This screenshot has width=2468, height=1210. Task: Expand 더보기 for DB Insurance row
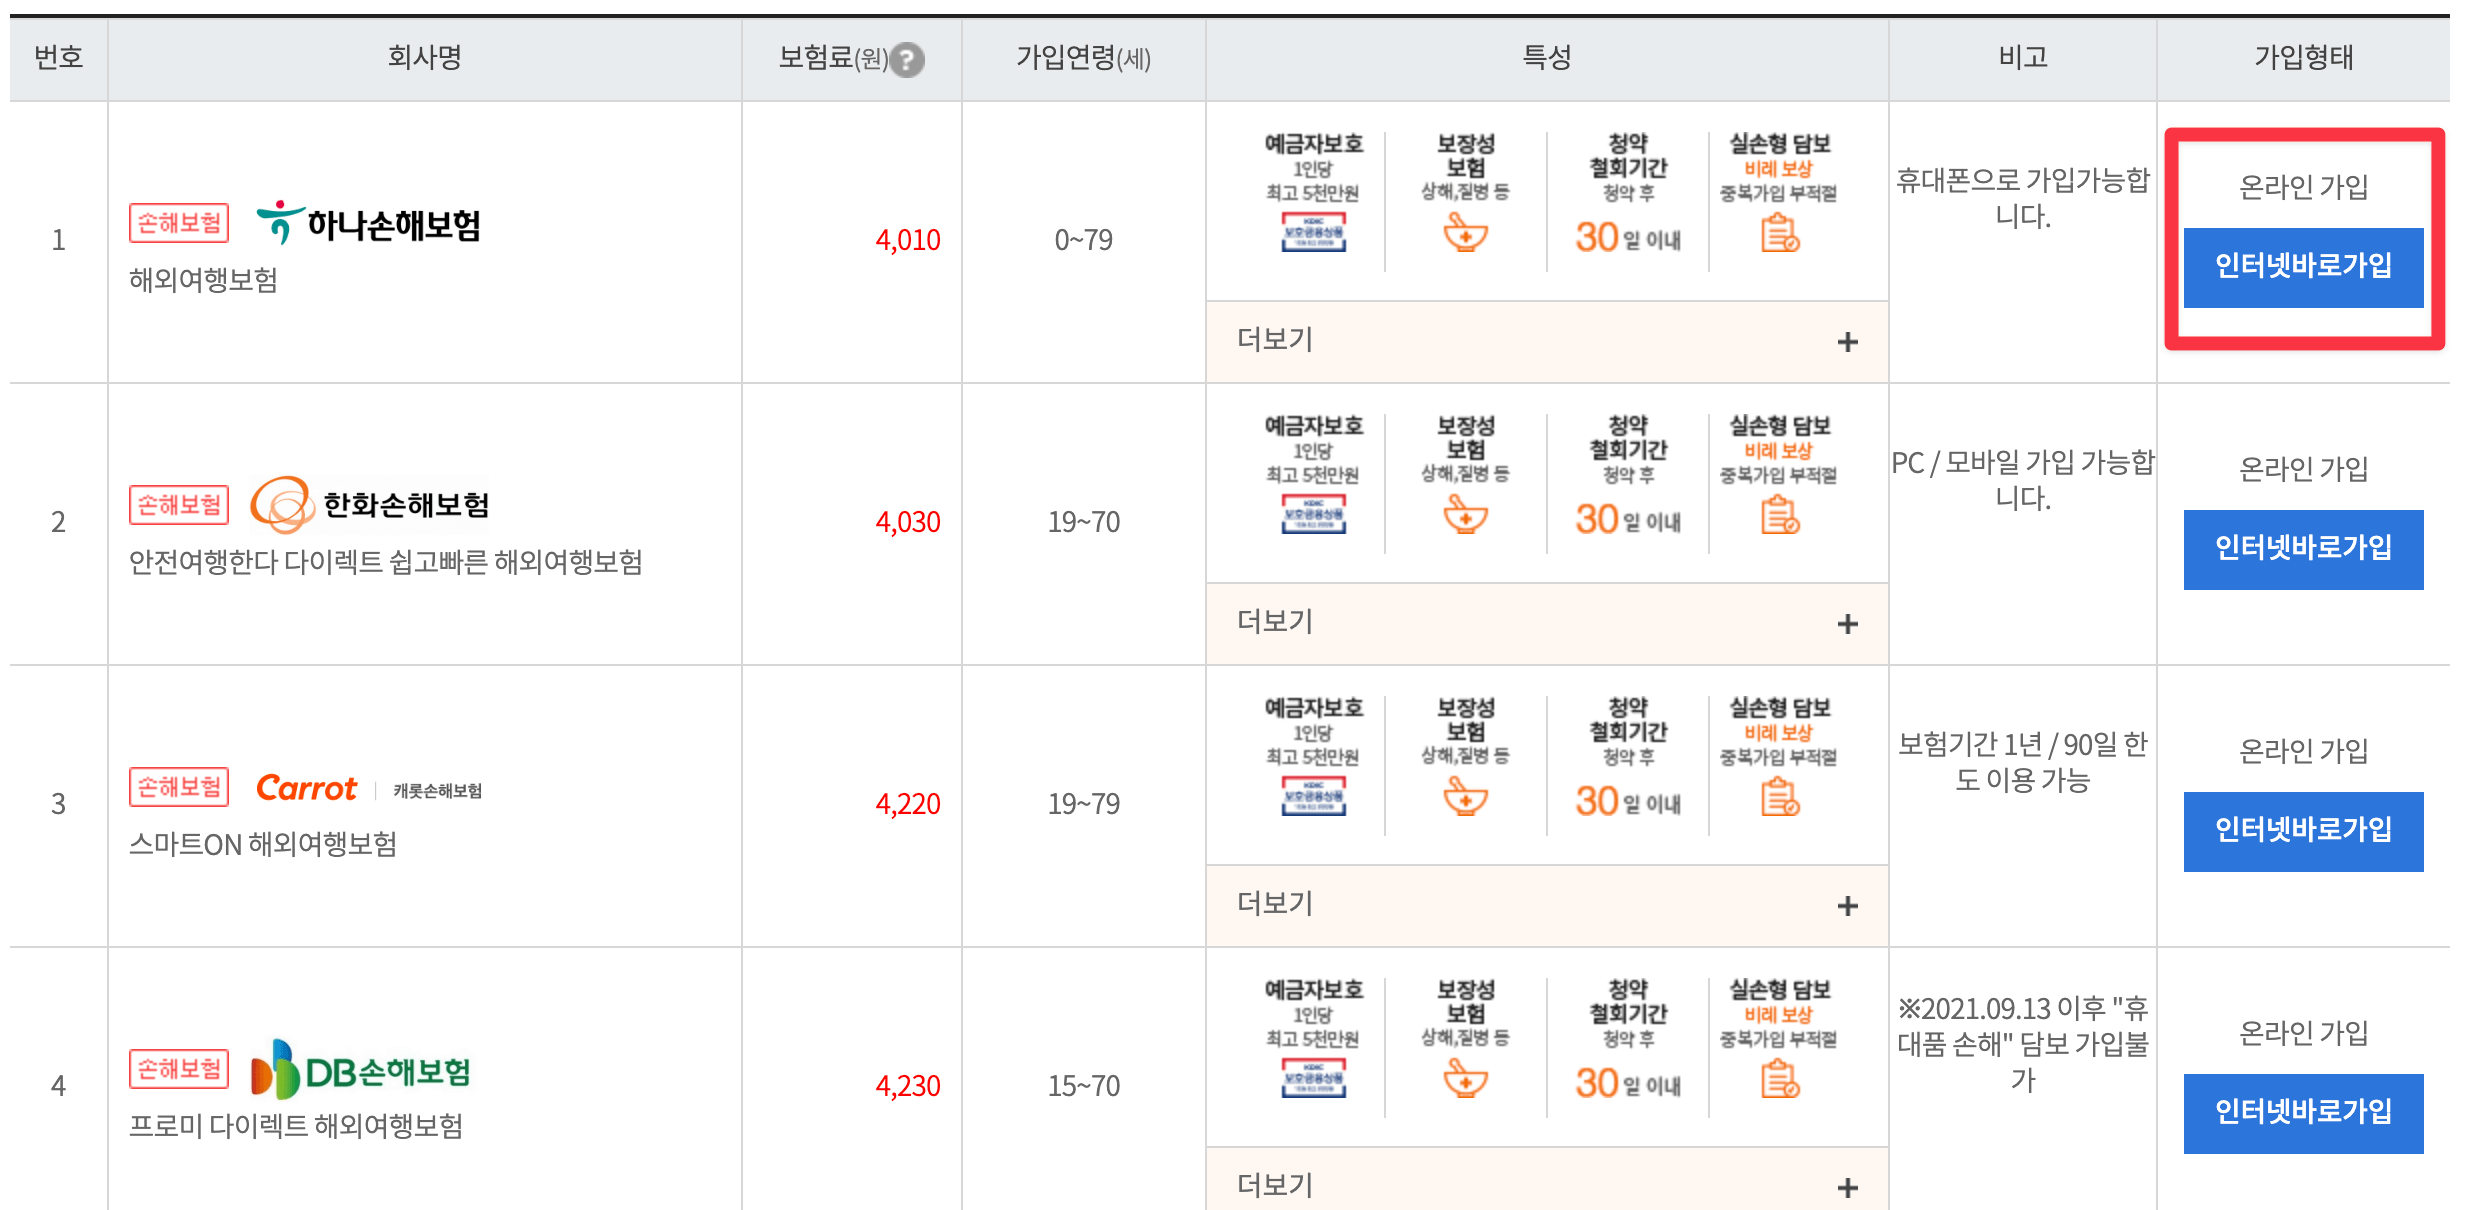click(1547, 1180)
